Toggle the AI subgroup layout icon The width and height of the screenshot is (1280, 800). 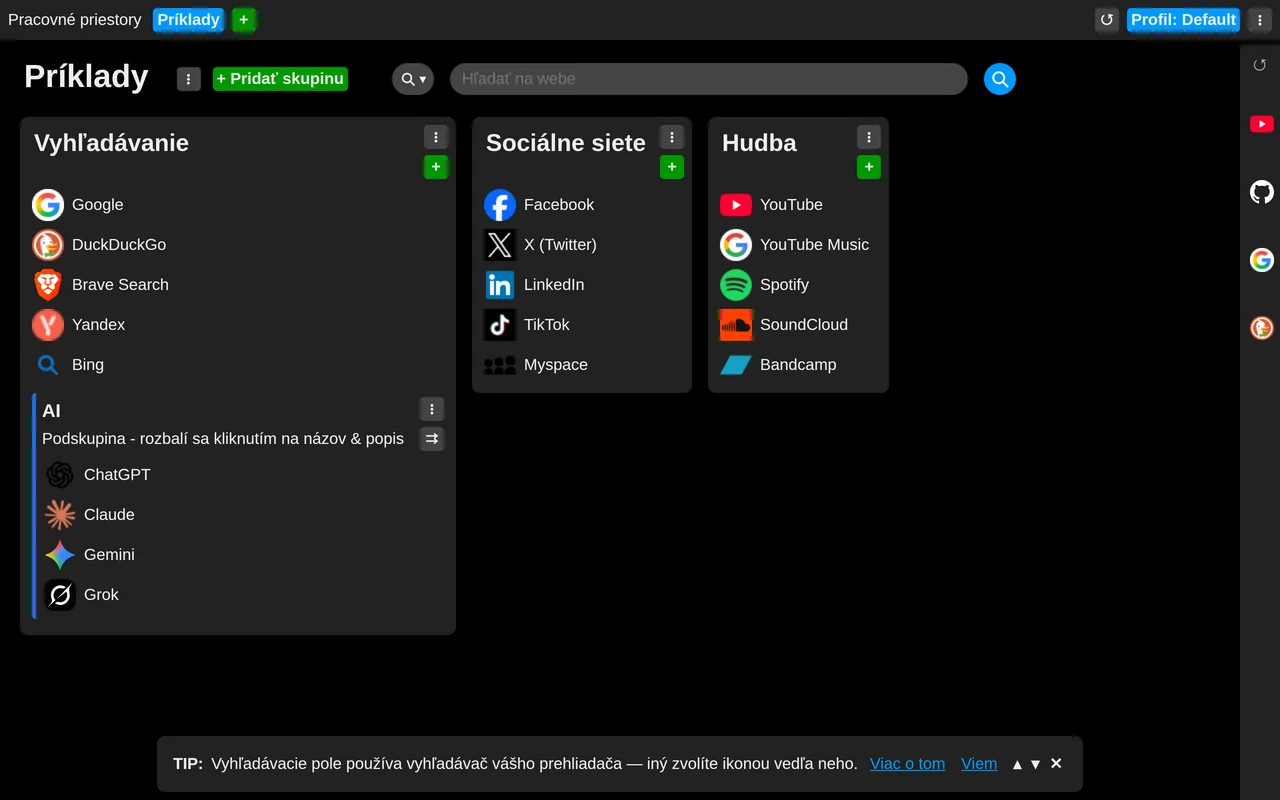[x=432, y=439]
